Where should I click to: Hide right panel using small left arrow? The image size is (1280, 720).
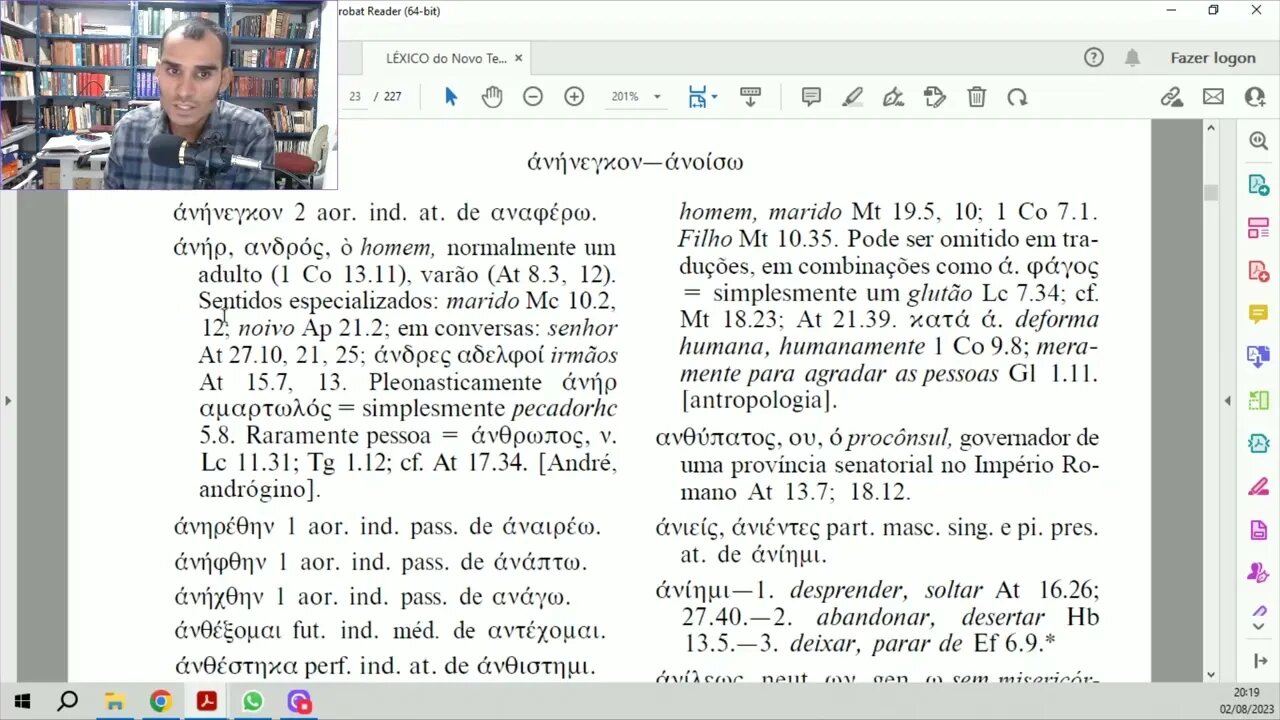coord(1228,401)
